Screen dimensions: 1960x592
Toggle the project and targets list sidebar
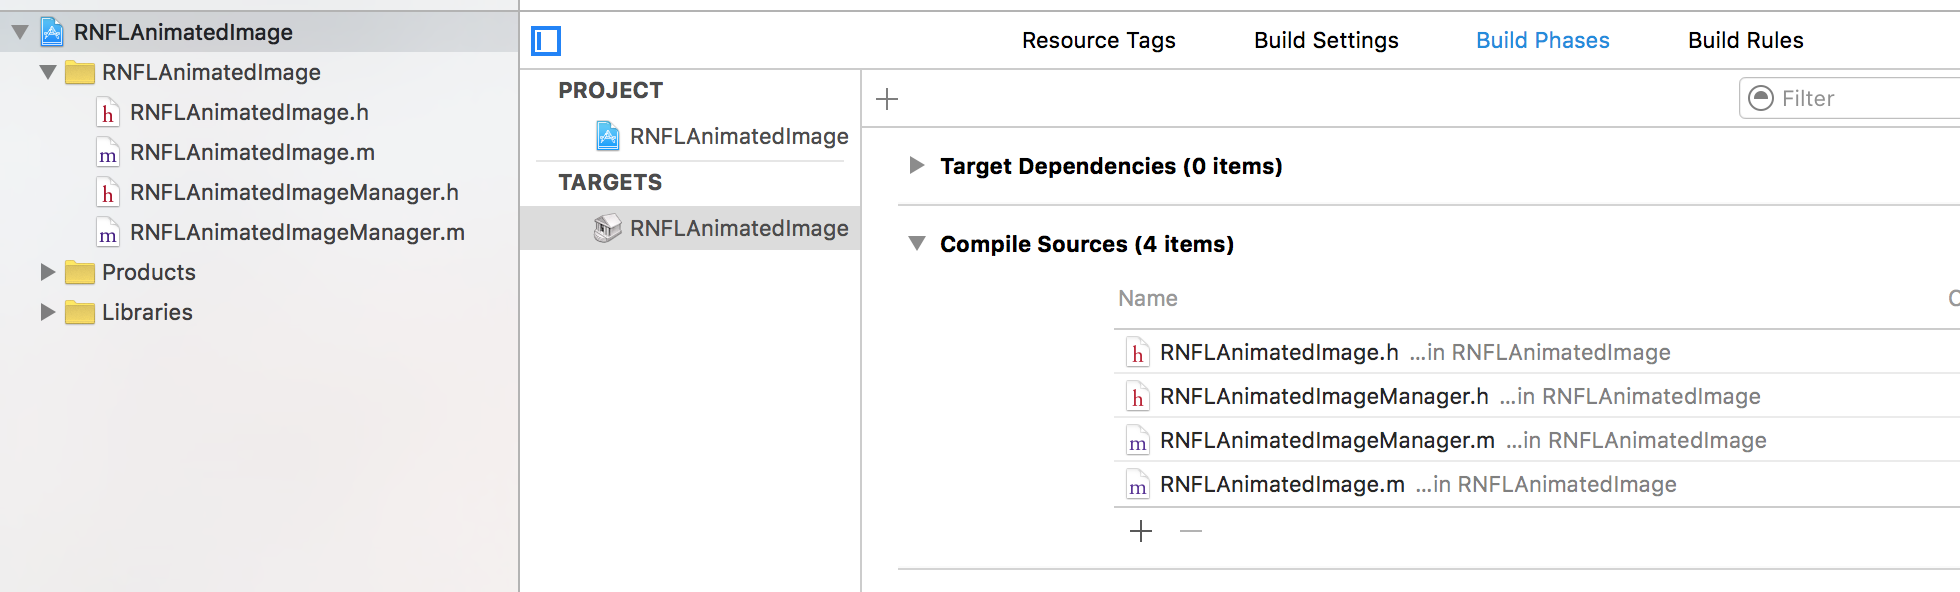(545, 41)
